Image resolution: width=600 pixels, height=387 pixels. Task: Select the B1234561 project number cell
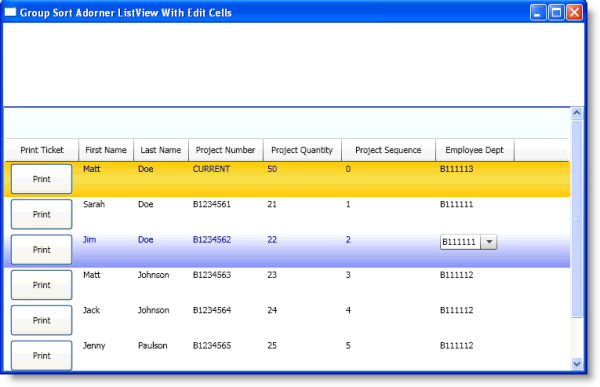(212, 204)
